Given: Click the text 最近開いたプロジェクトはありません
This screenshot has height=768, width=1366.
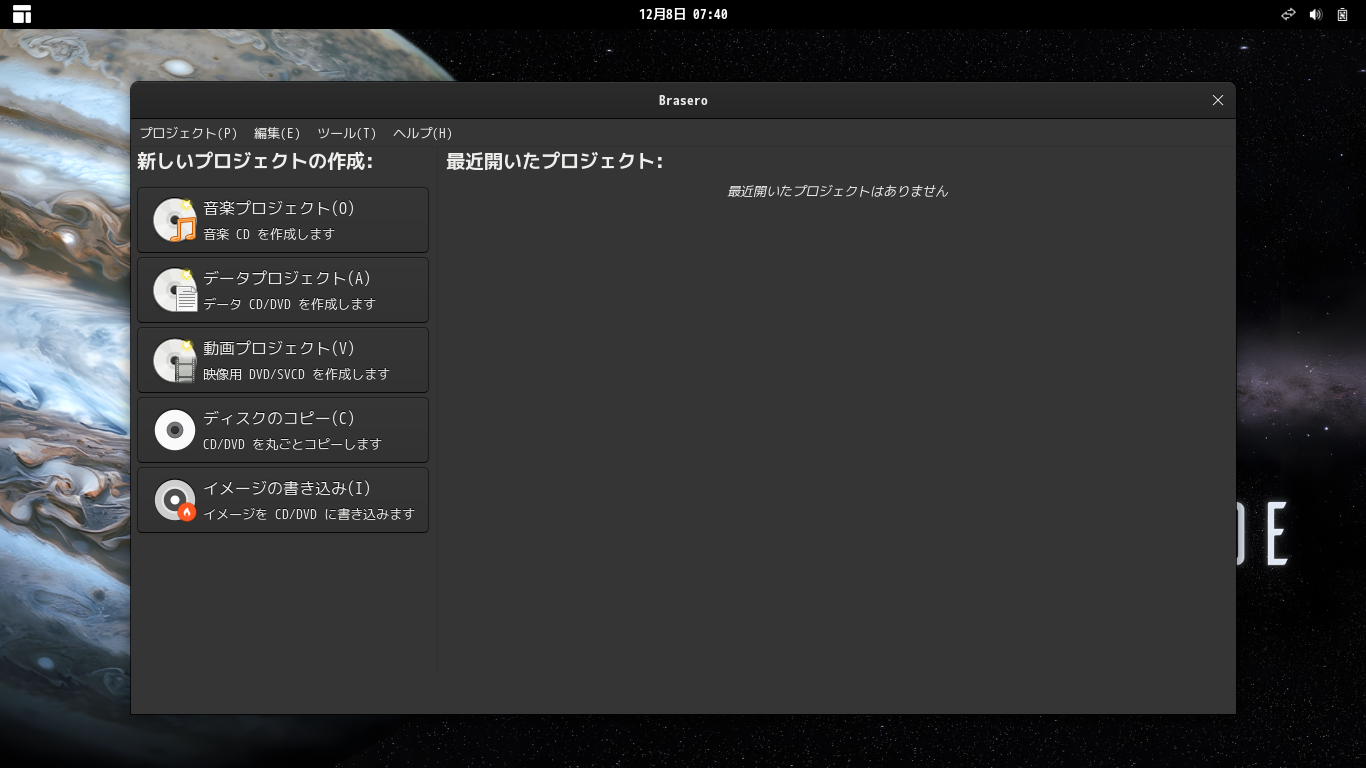Looking at the screenshot, I should point(837,191).
